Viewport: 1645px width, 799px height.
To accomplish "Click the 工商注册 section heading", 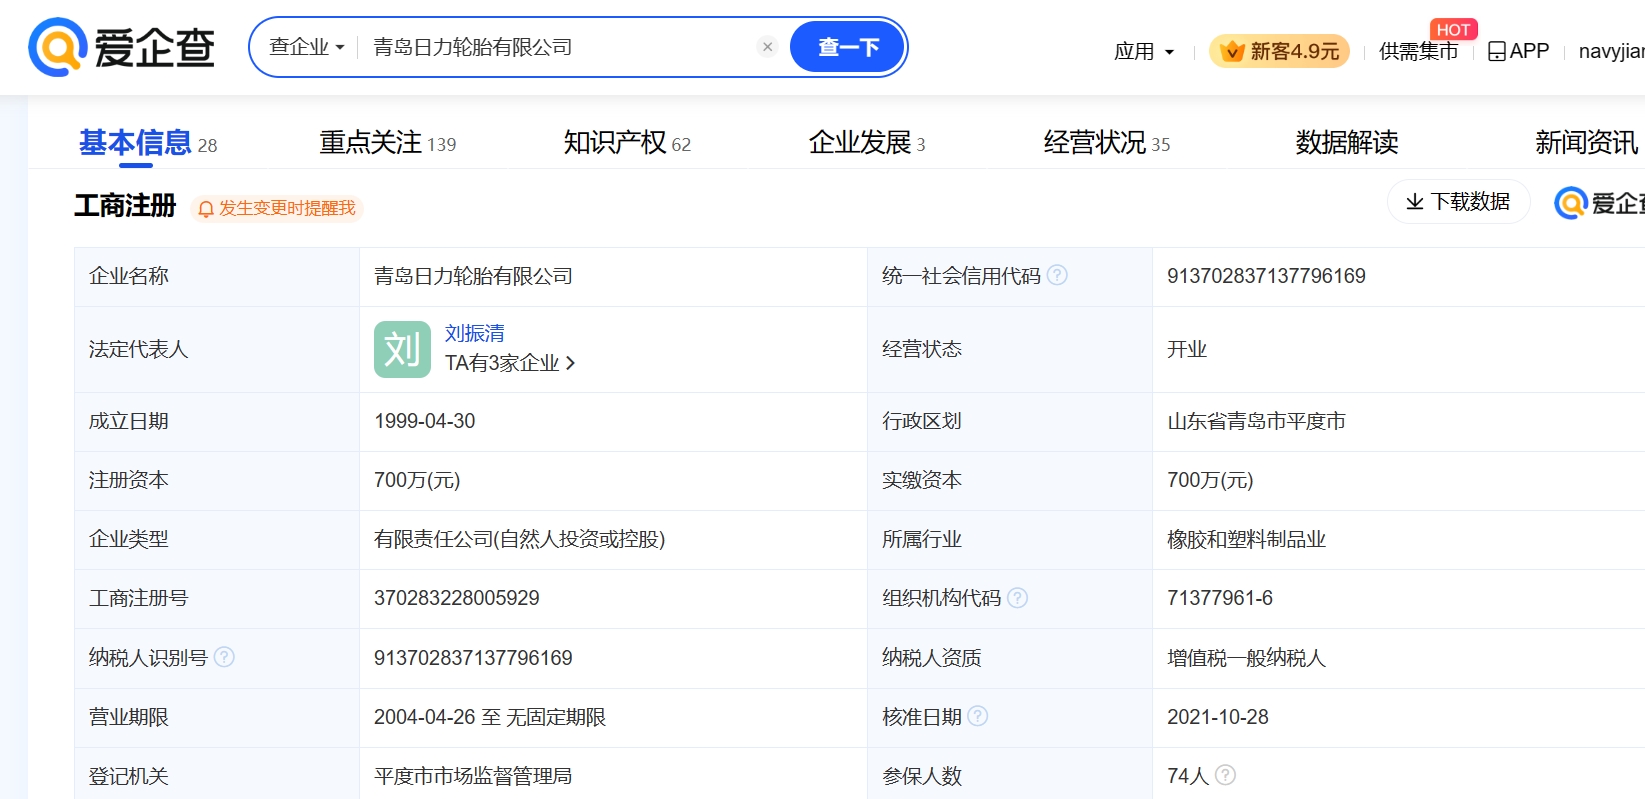I will (125, 206).
